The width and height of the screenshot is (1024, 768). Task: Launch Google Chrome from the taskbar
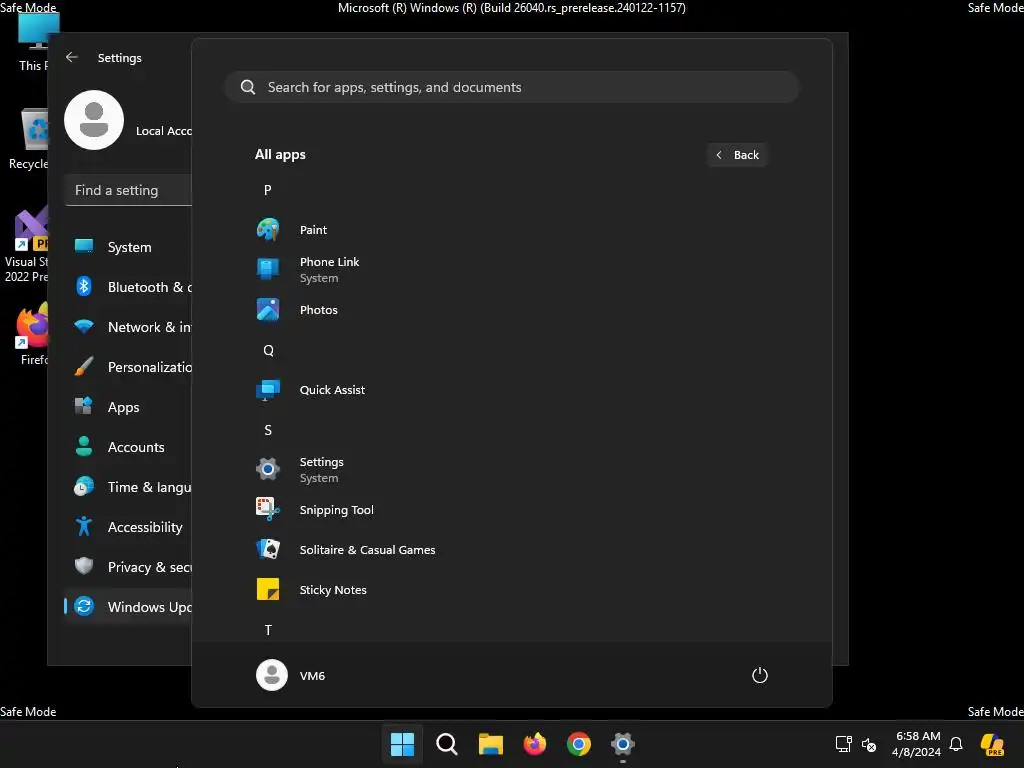click(x=579, y=744)
